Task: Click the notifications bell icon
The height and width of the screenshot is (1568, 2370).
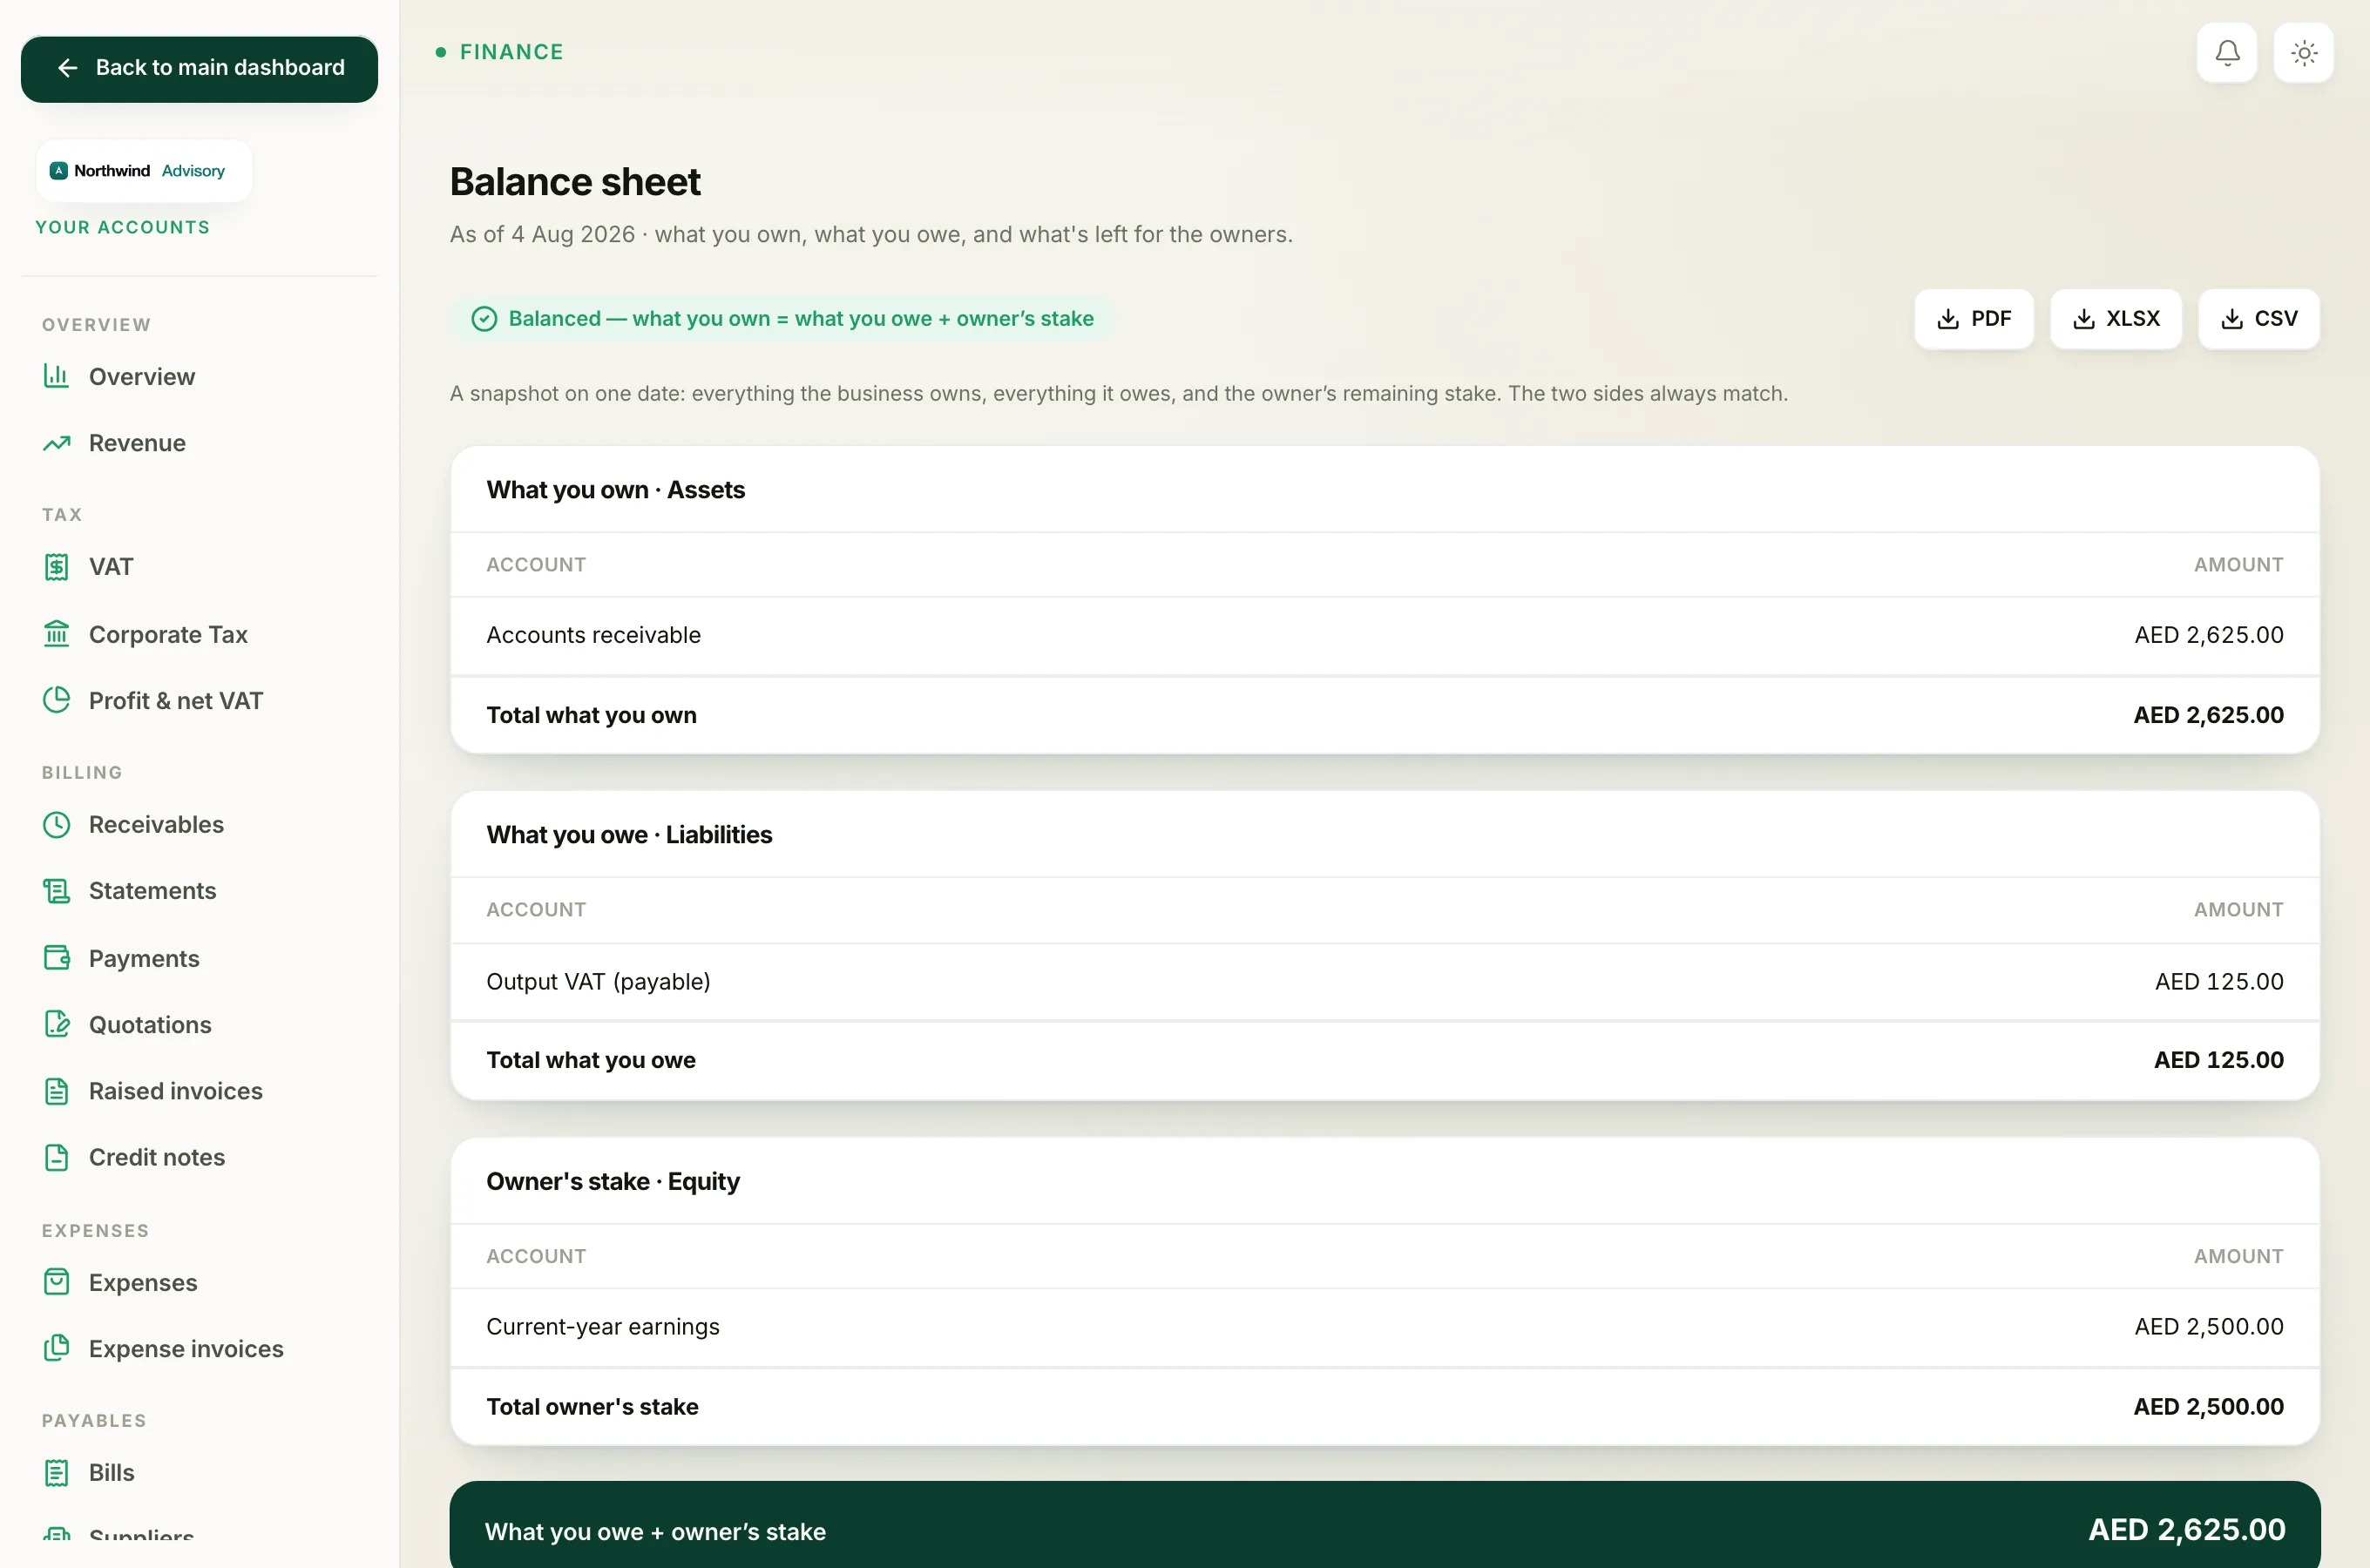Action: point(2226,52)
